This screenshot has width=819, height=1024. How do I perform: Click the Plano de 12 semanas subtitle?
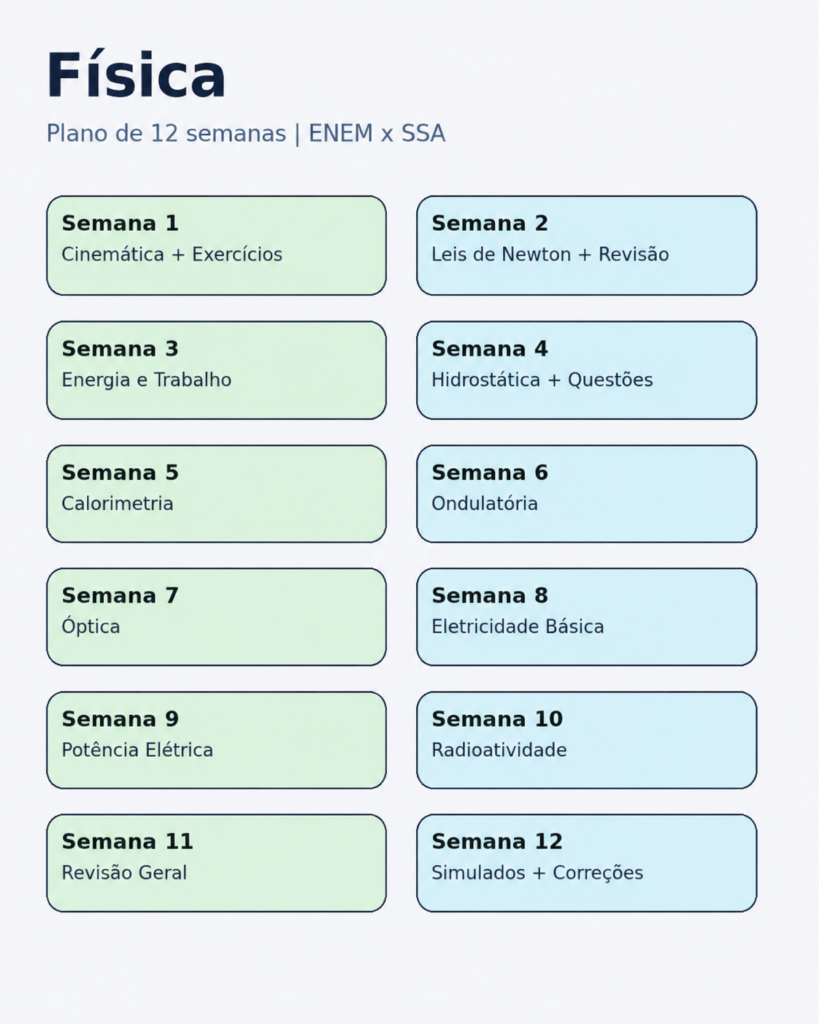pos(246,133)
